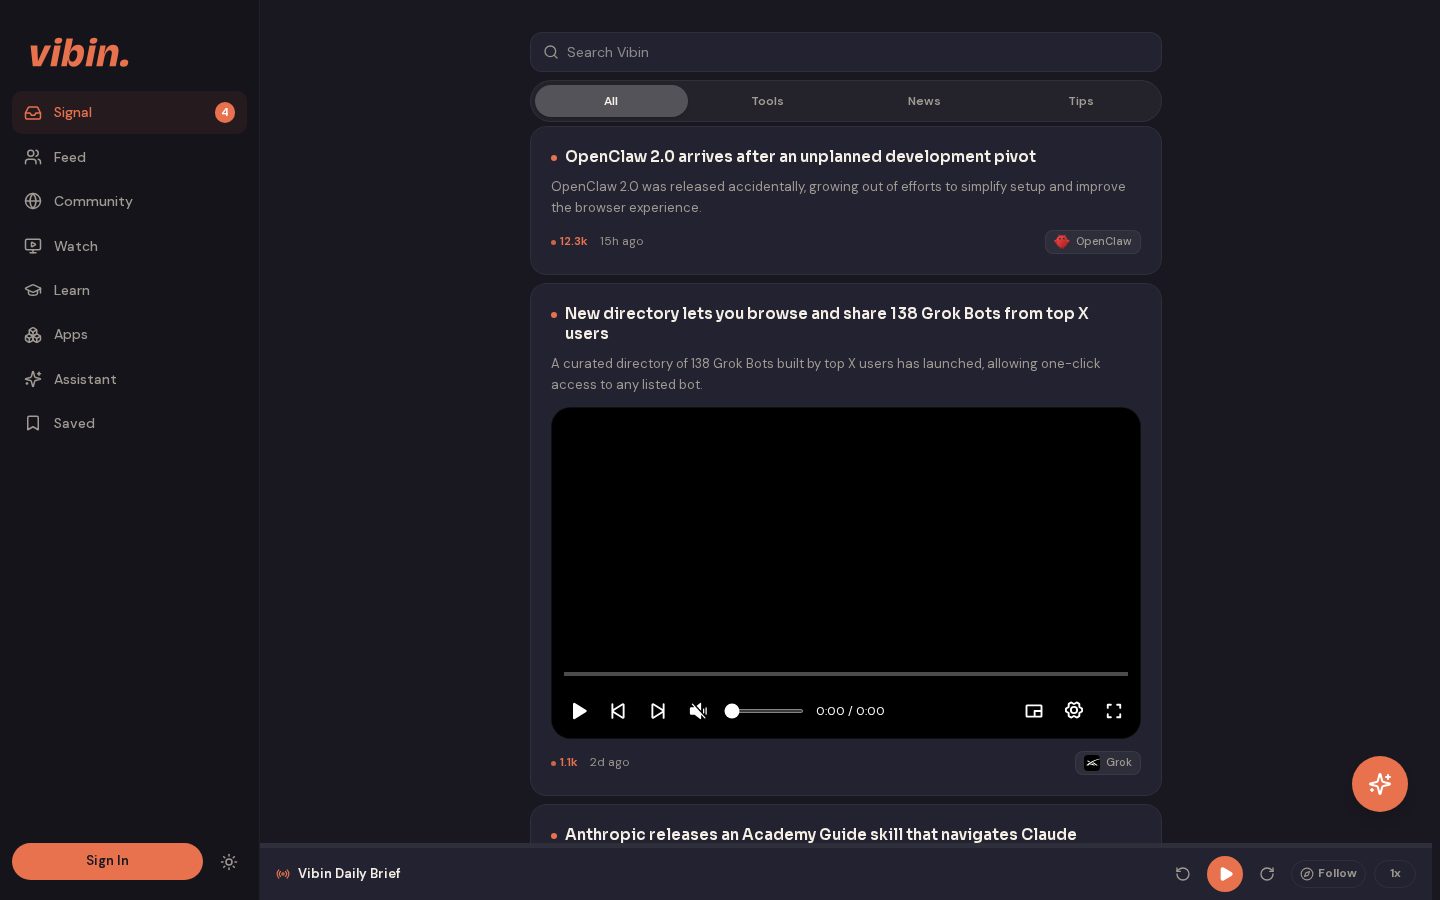Click the Signal notification badge showing 4
The image size is (1440, 900).
[225, 112]
